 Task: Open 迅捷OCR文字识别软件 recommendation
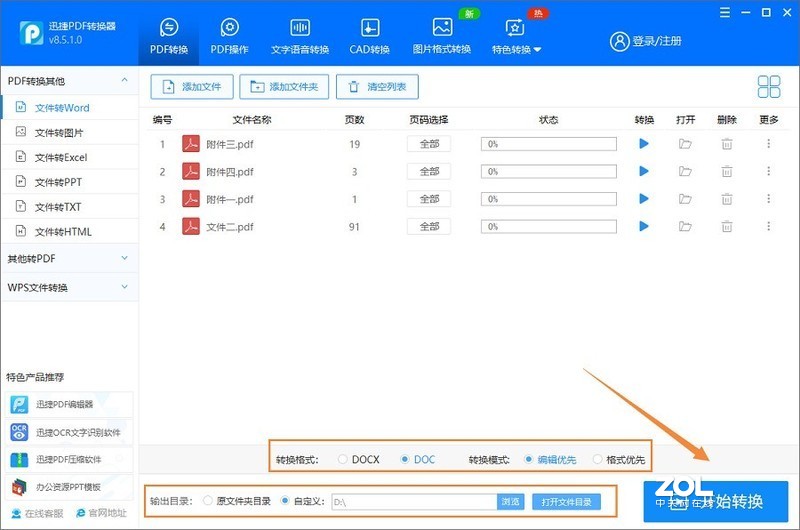coord(69,433)
